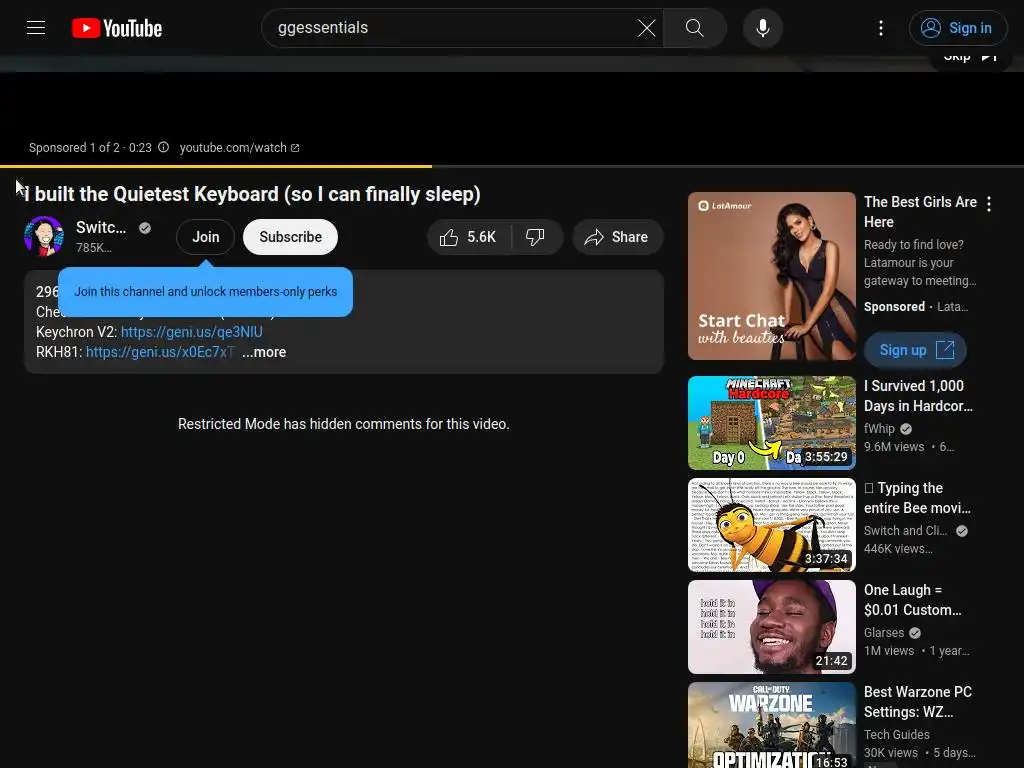Seek on the yellow ad progress bar
The image size is (1024, 768).
[512, 167]
